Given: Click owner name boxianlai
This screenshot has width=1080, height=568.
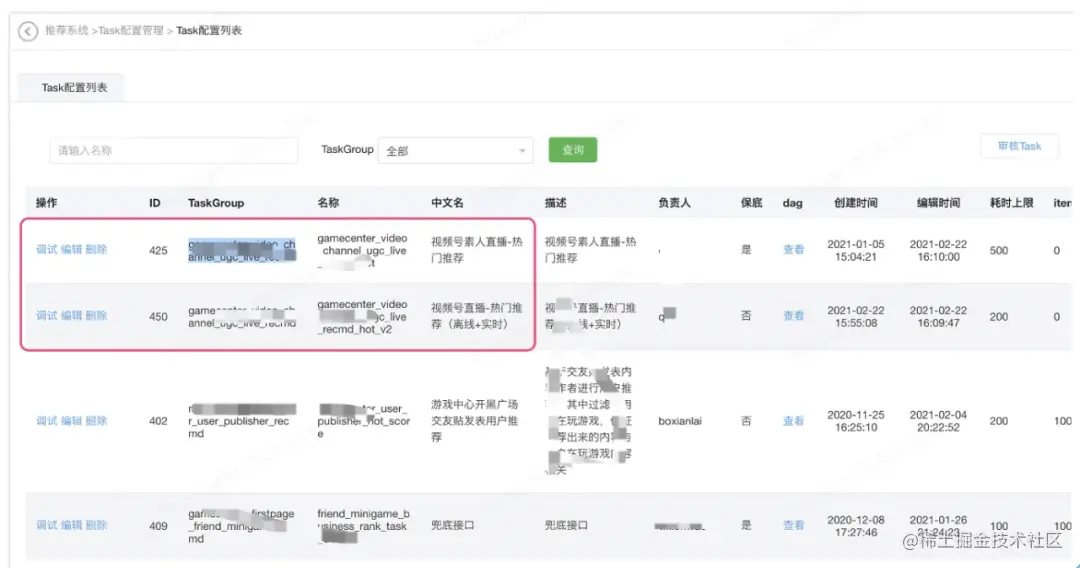Looking at the screenshot, I should point(680,421).
